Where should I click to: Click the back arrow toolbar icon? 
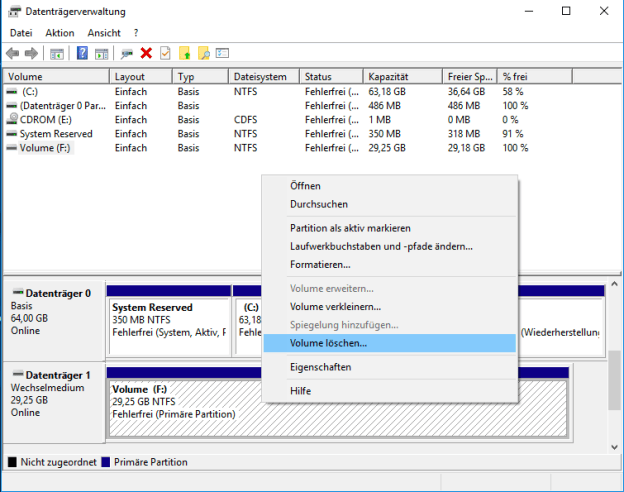click(13, 53)
